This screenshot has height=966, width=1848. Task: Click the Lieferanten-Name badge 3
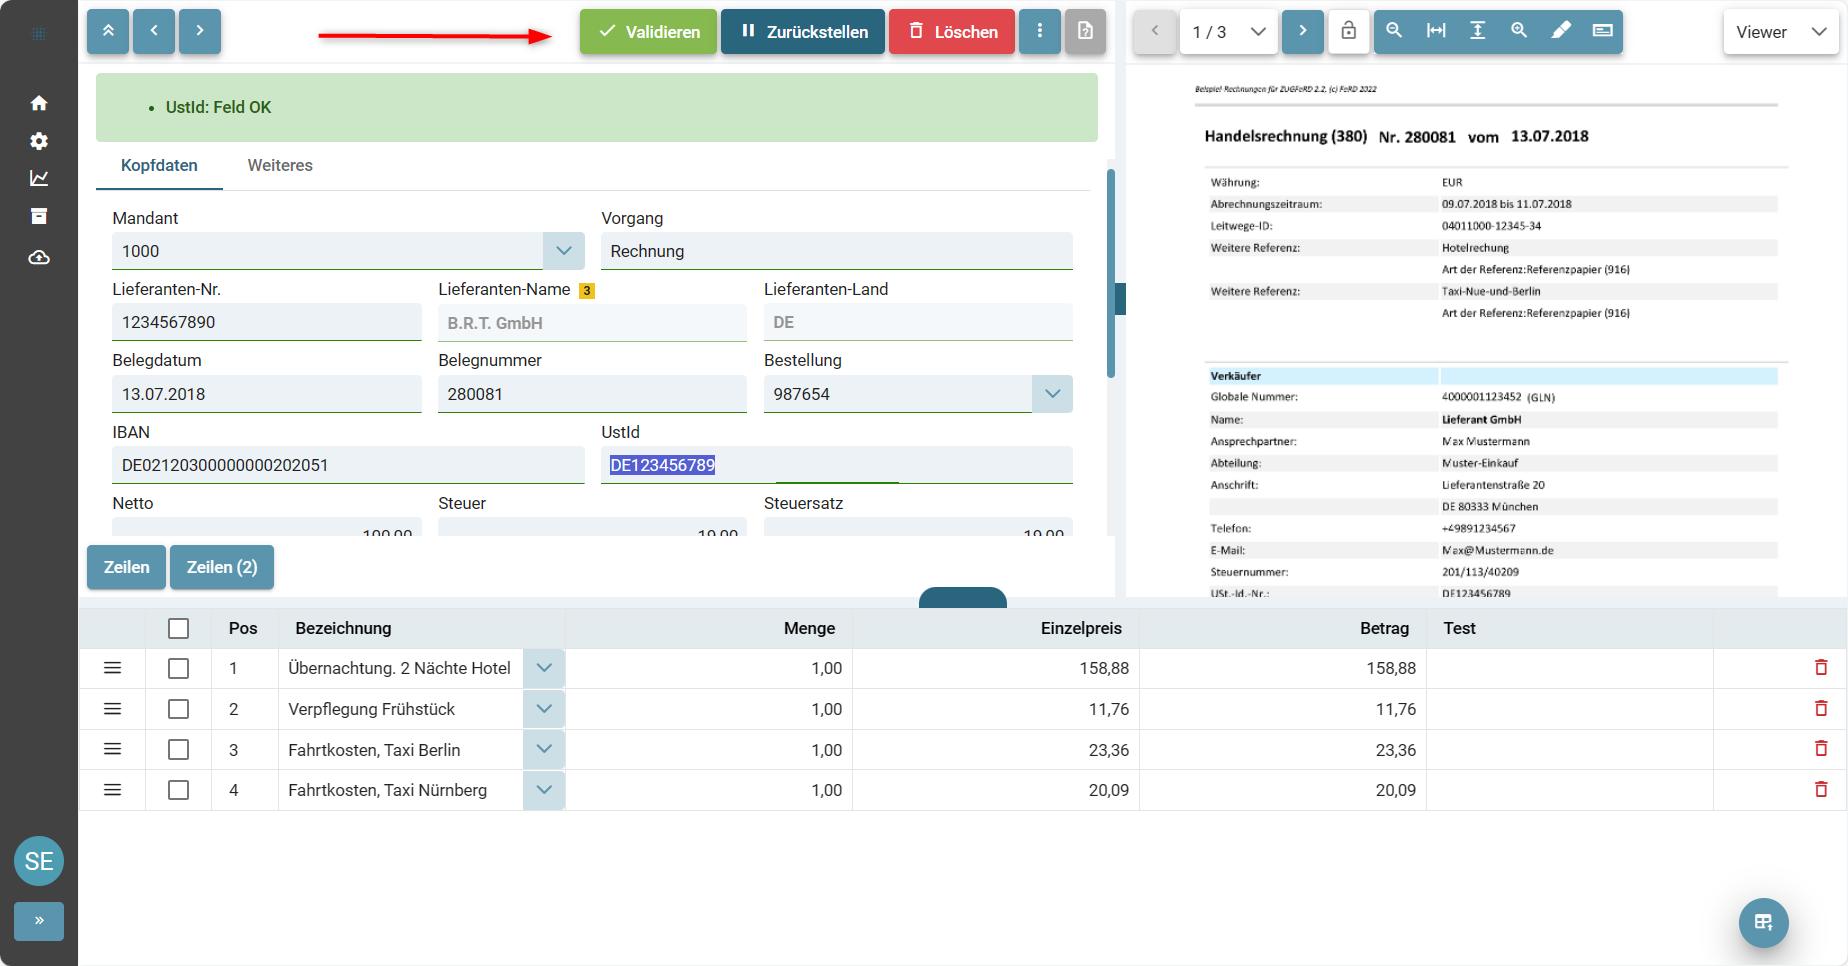(x=587, y=291)
